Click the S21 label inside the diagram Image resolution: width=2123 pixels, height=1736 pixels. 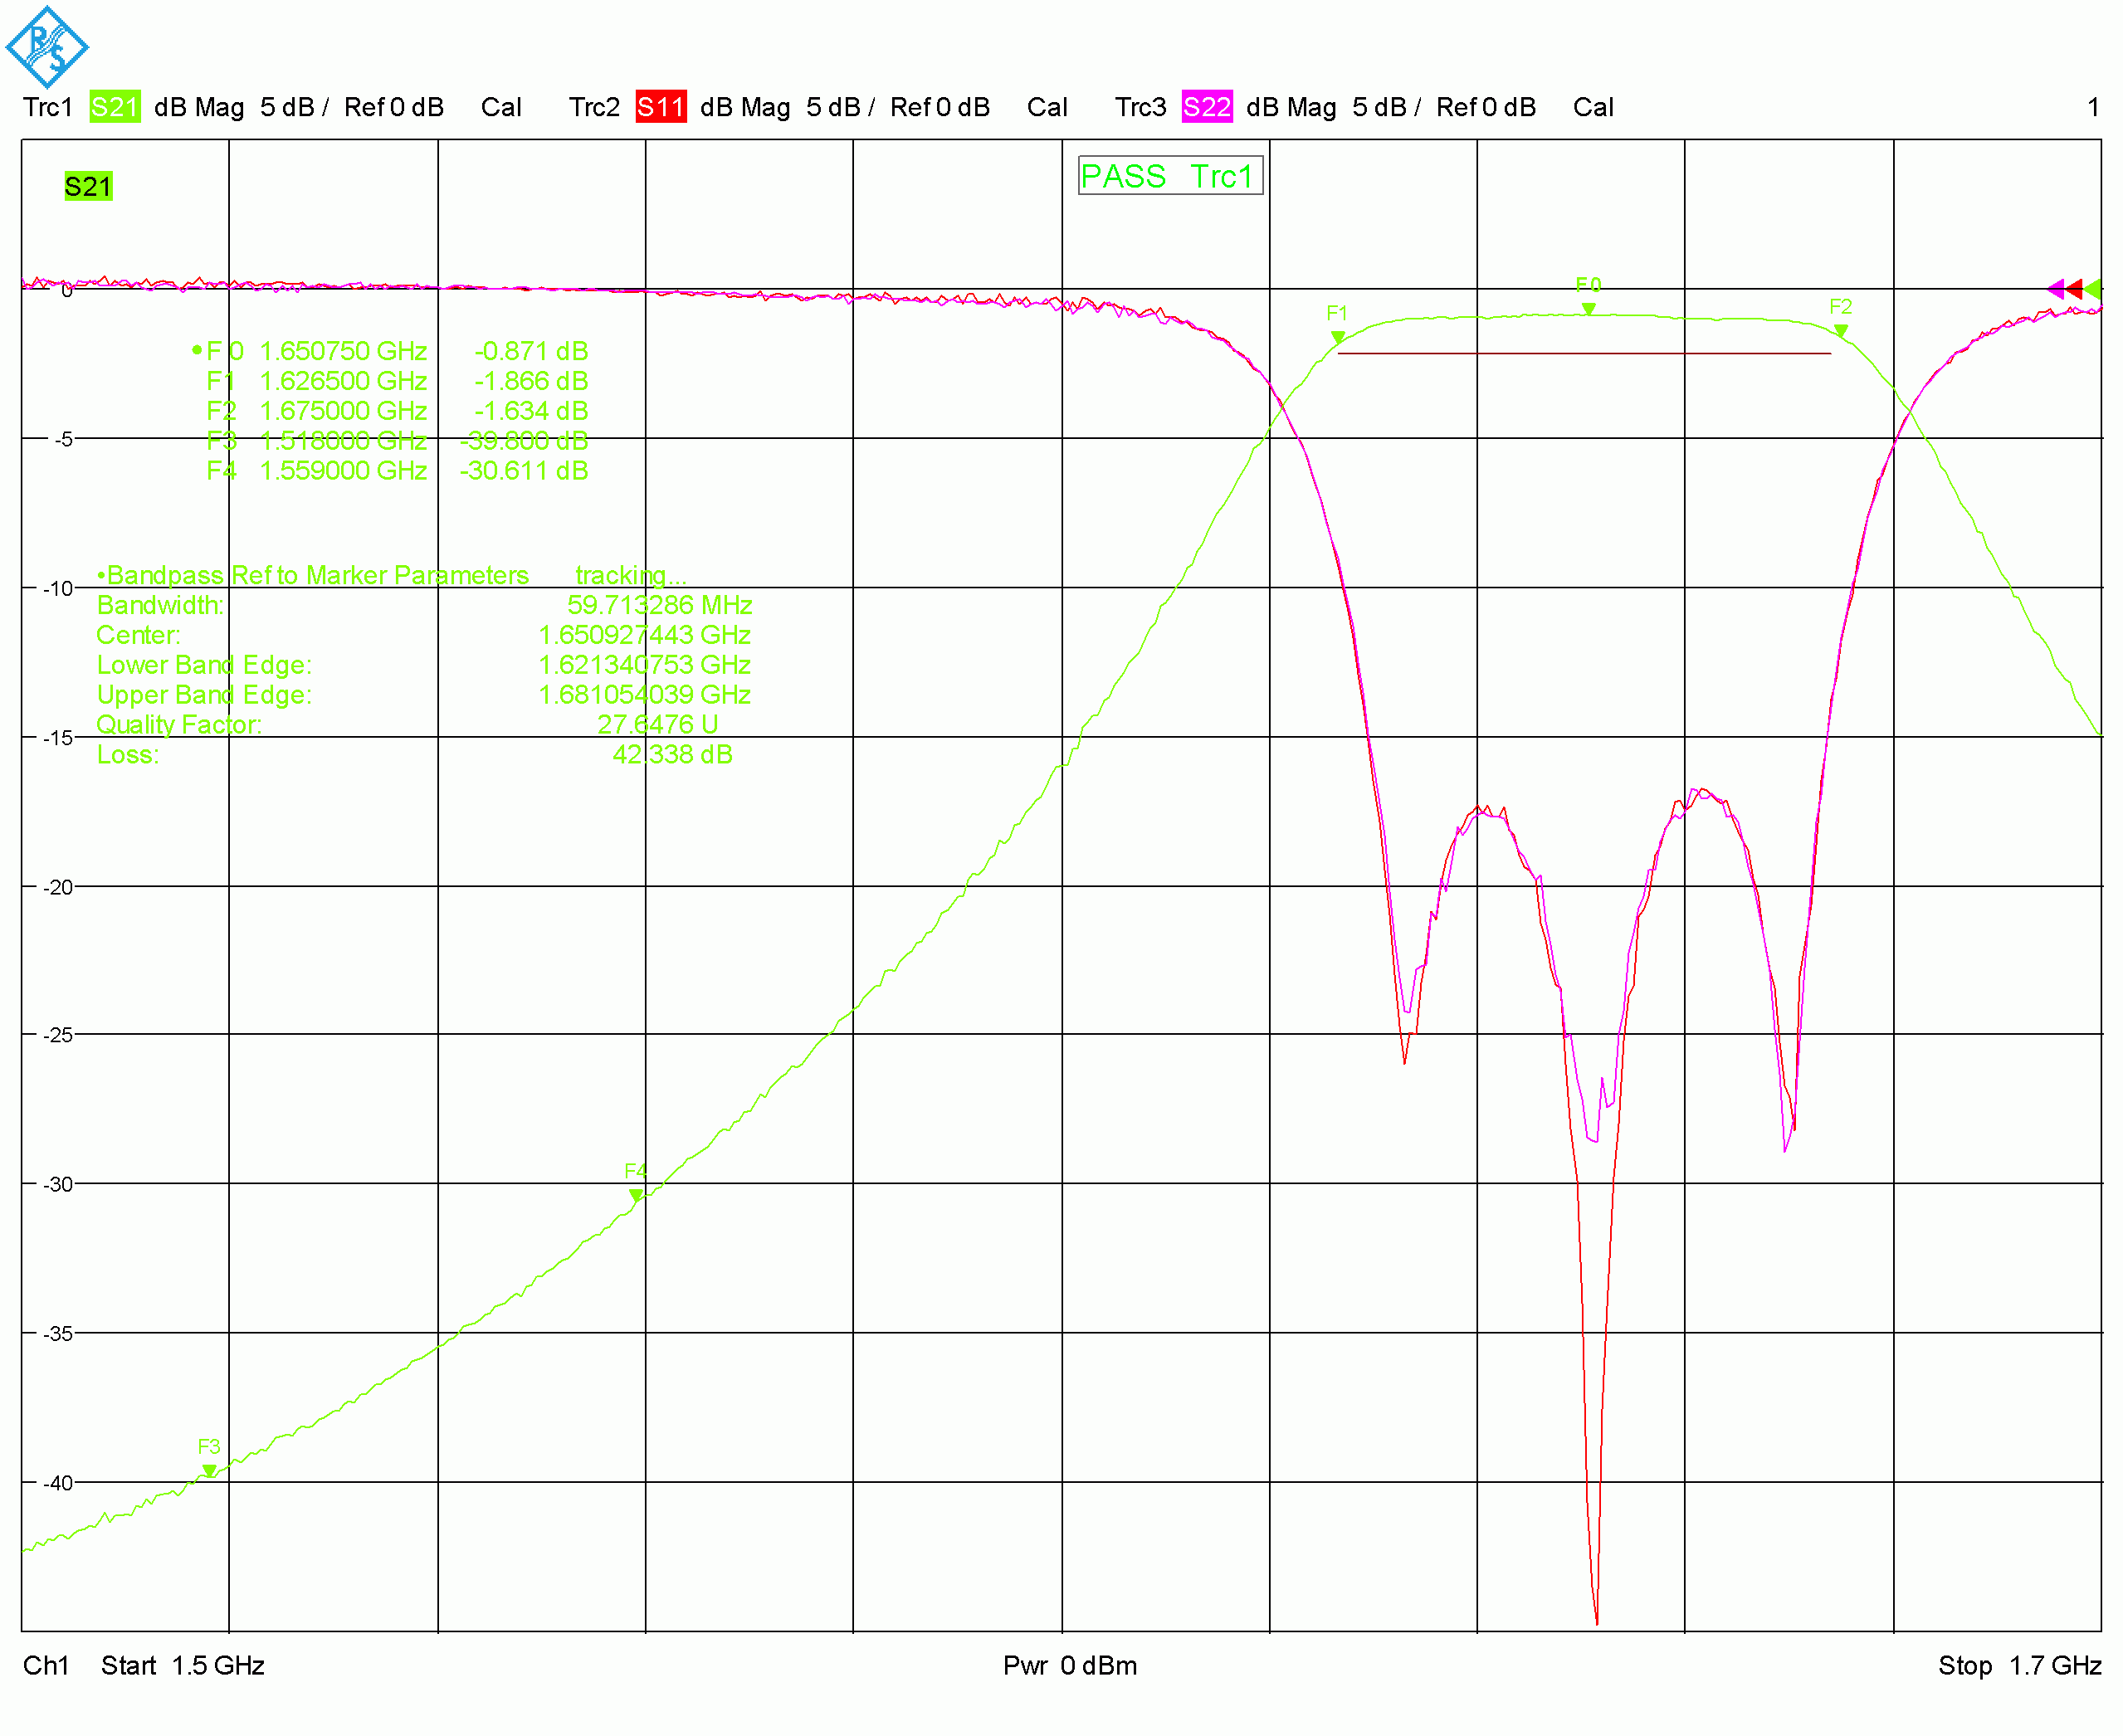pos(88,186)
